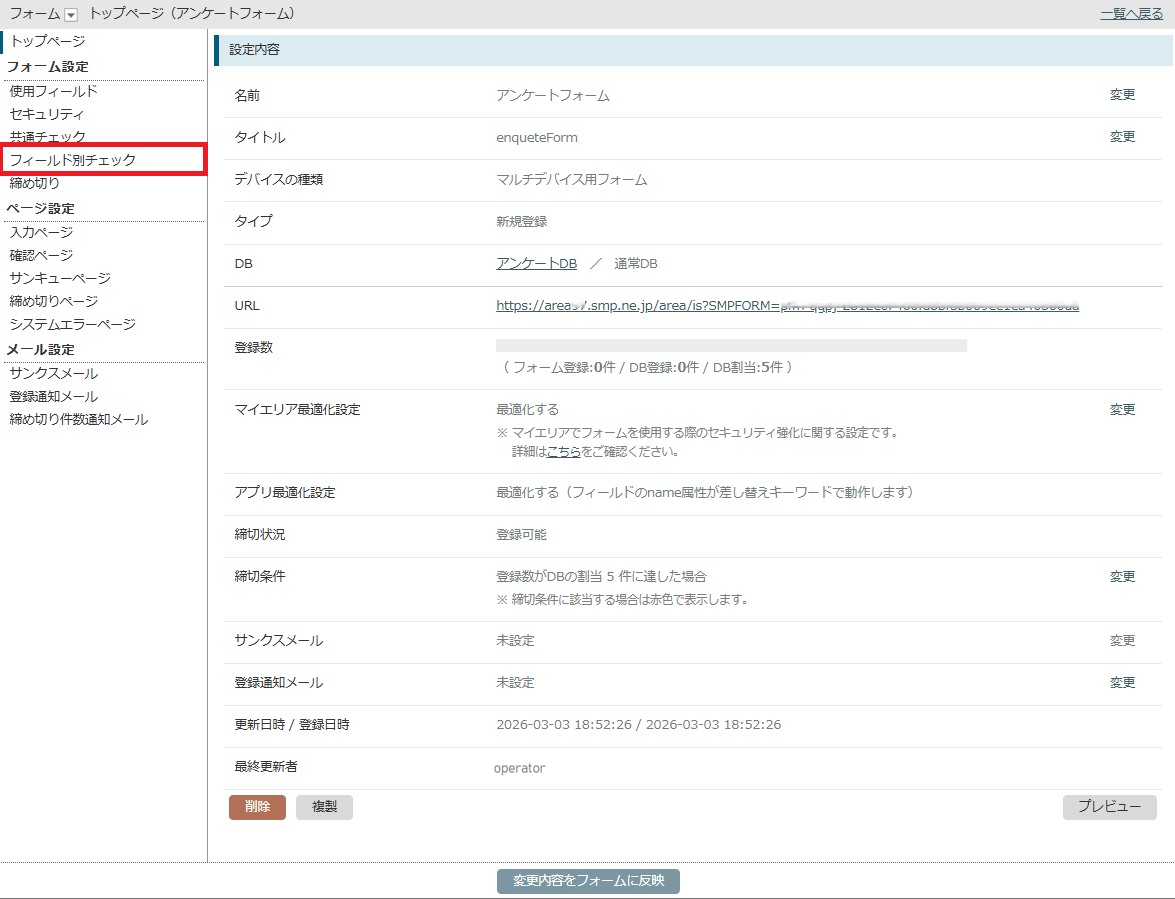The height and width of the screenshot is (899, 1175).
Task: Open the アンケートDB link
Action: (x=536, y=263)
